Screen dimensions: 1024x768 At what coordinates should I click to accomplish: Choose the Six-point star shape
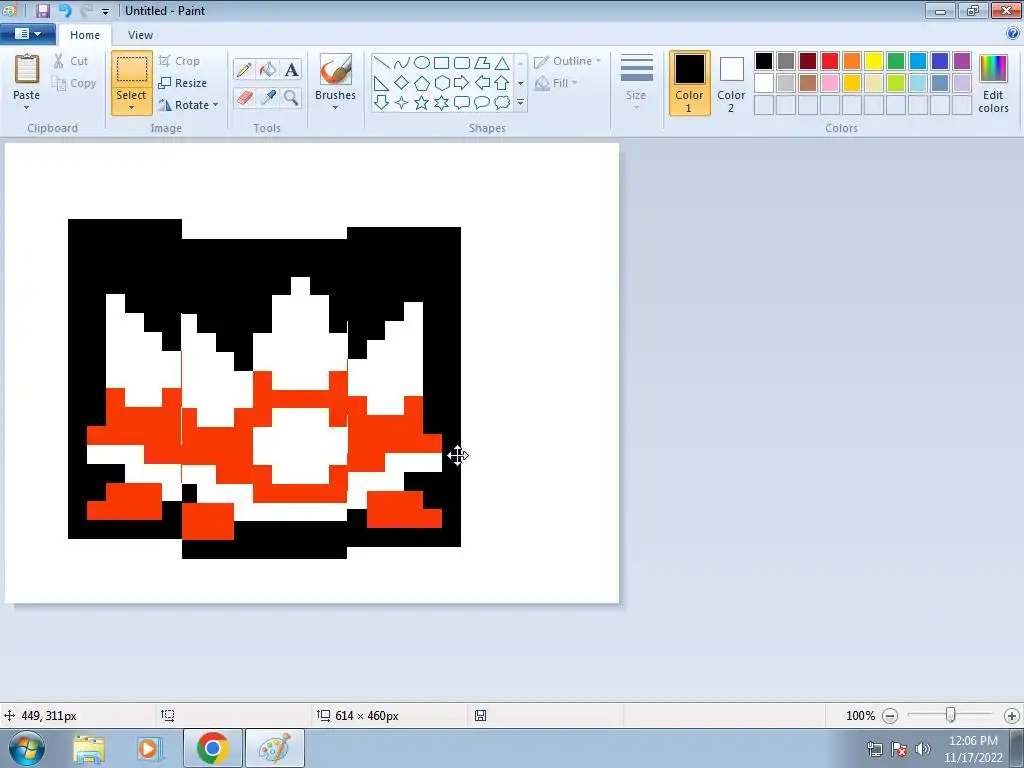[441, 103]
